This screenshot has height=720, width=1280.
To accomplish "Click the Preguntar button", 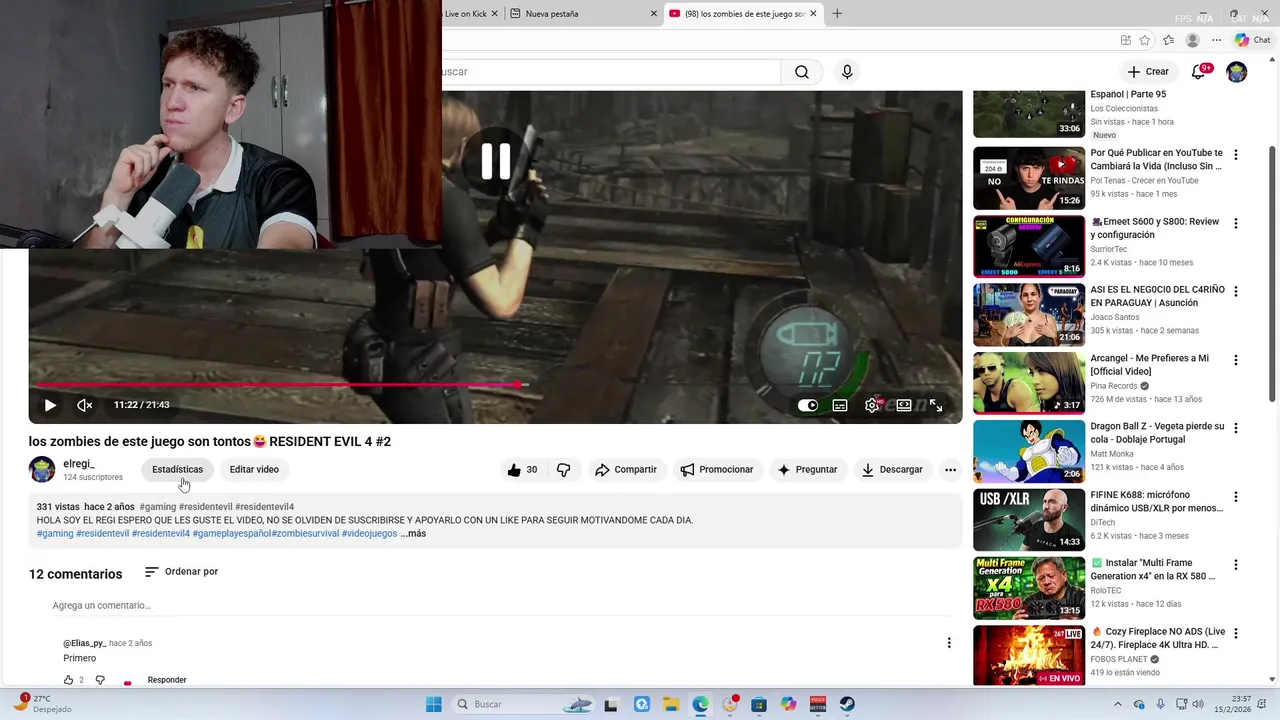I will point(808,469).
